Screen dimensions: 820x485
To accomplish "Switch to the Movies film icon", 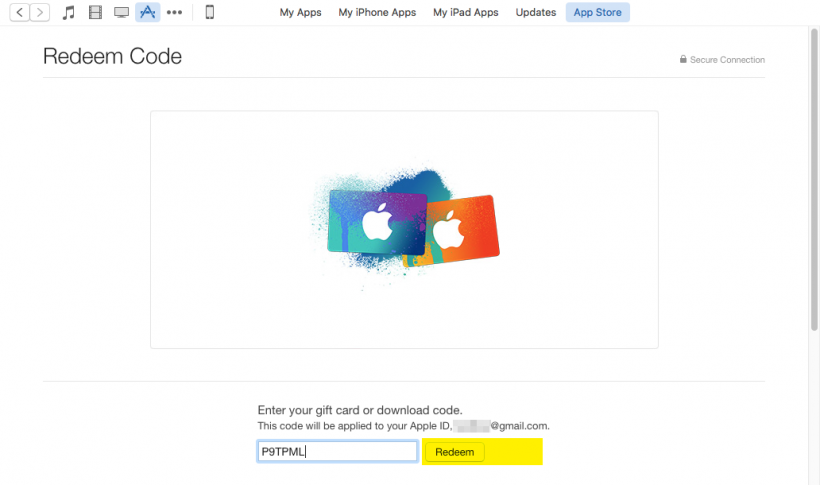I will (95, 13).
